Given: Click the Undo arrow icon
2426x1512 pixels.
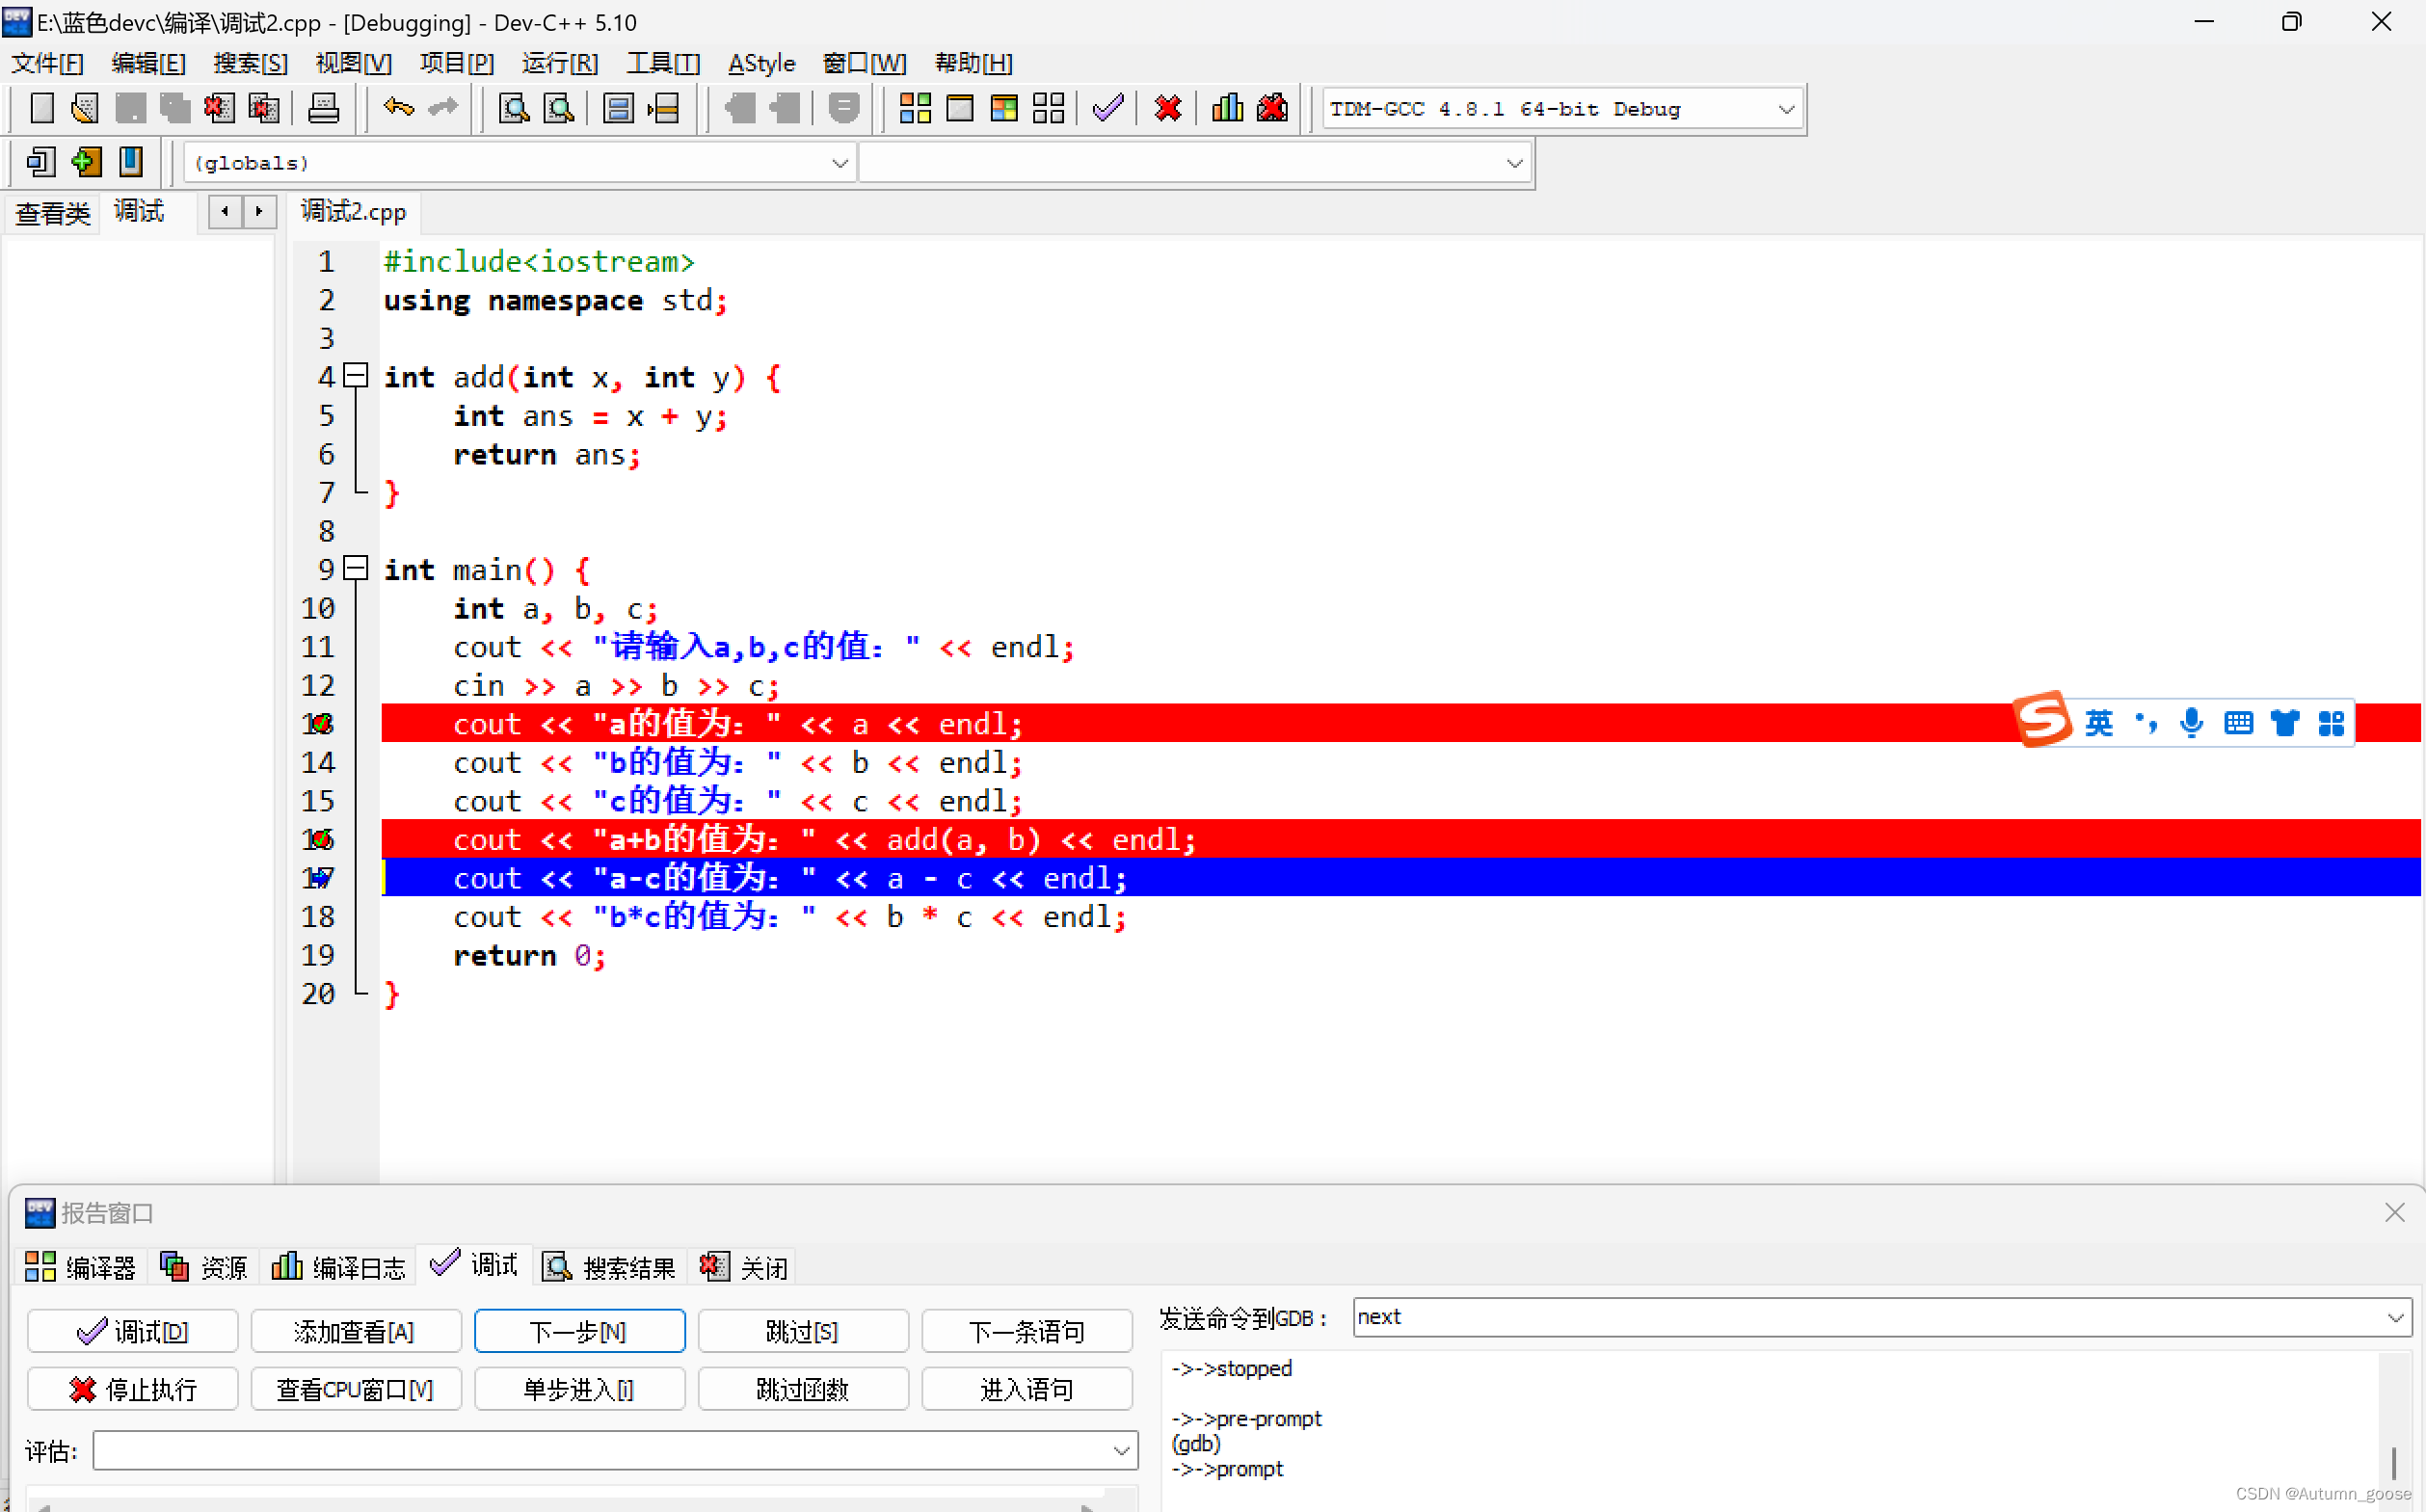Looking at the screenshot, I should point(398,108).
